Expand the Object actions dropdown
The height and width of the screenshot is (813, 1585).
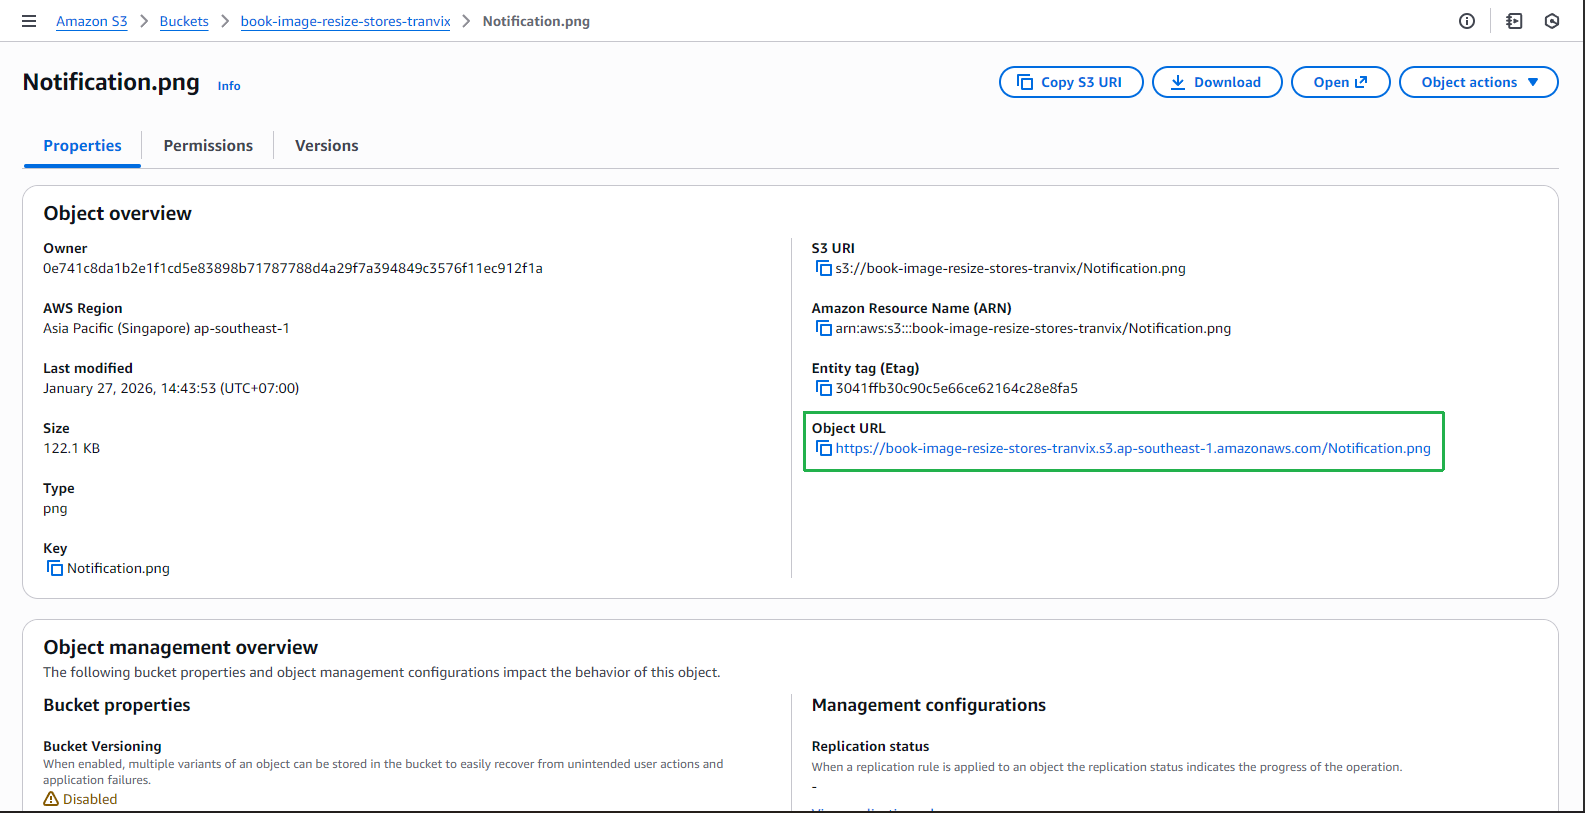point(1479,82)
